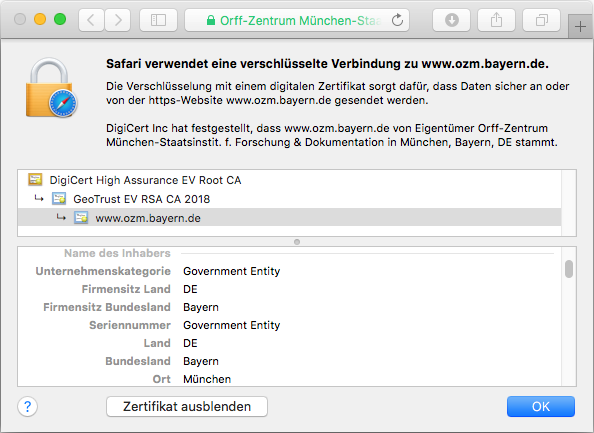The image size is (594, 433).
Task: Click the address field Orff-Zentrum München
Action: click(297, 20)
